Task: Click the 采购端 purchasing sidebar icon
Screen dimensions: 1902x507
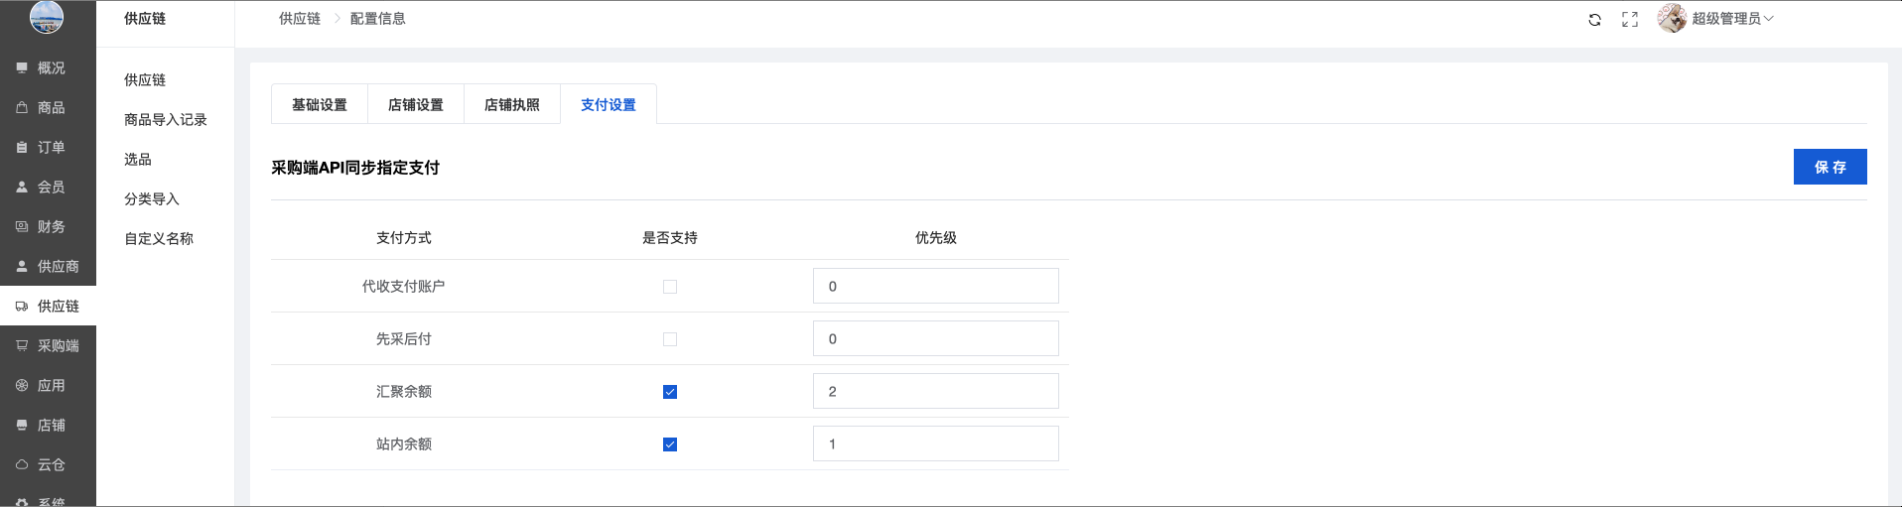Action: coord(22,346)
